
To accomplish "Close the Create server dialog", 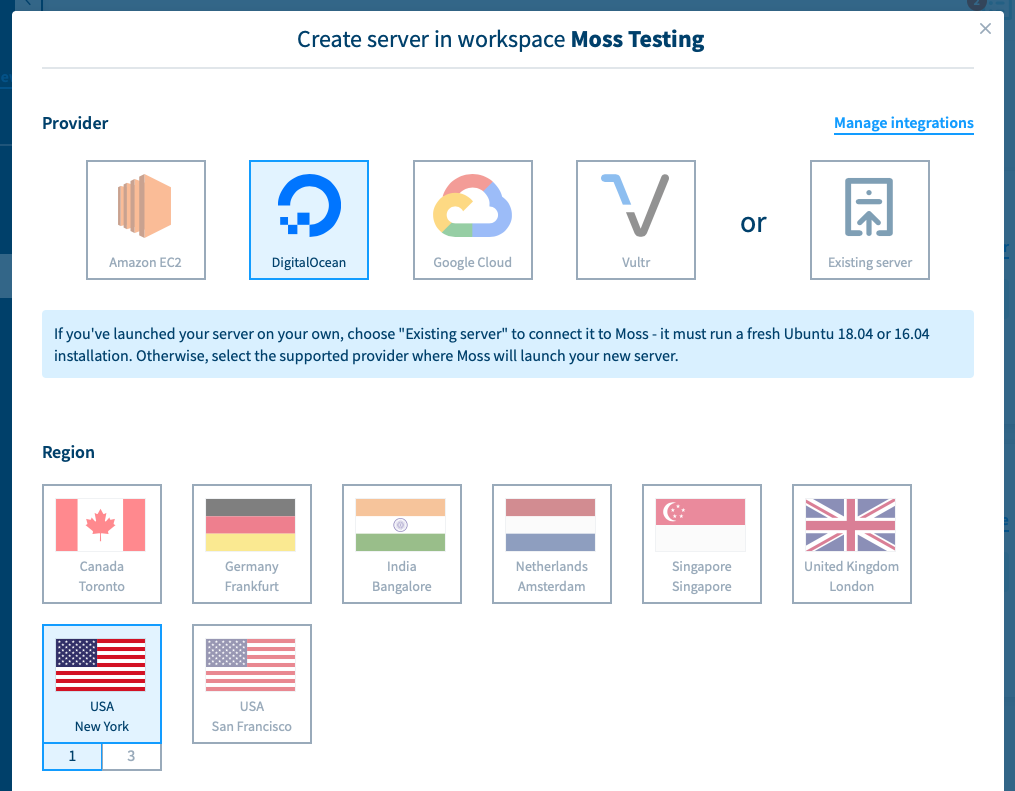I will coord(985,28).
